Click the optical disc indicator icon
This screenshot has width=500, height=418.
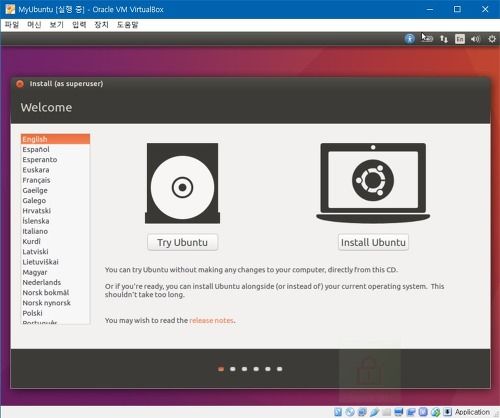click(350, 412)
